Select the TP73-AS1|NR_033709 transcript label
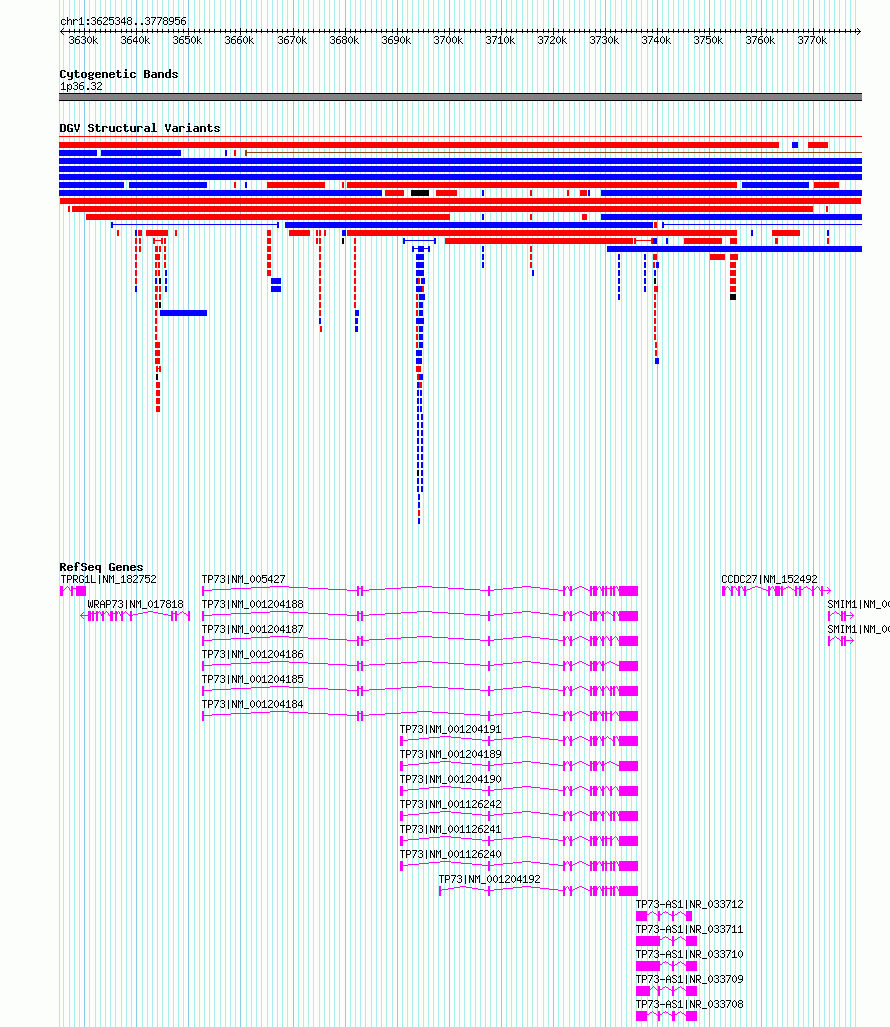Viewport: 890px width, 1027px height. click(690, 979)
